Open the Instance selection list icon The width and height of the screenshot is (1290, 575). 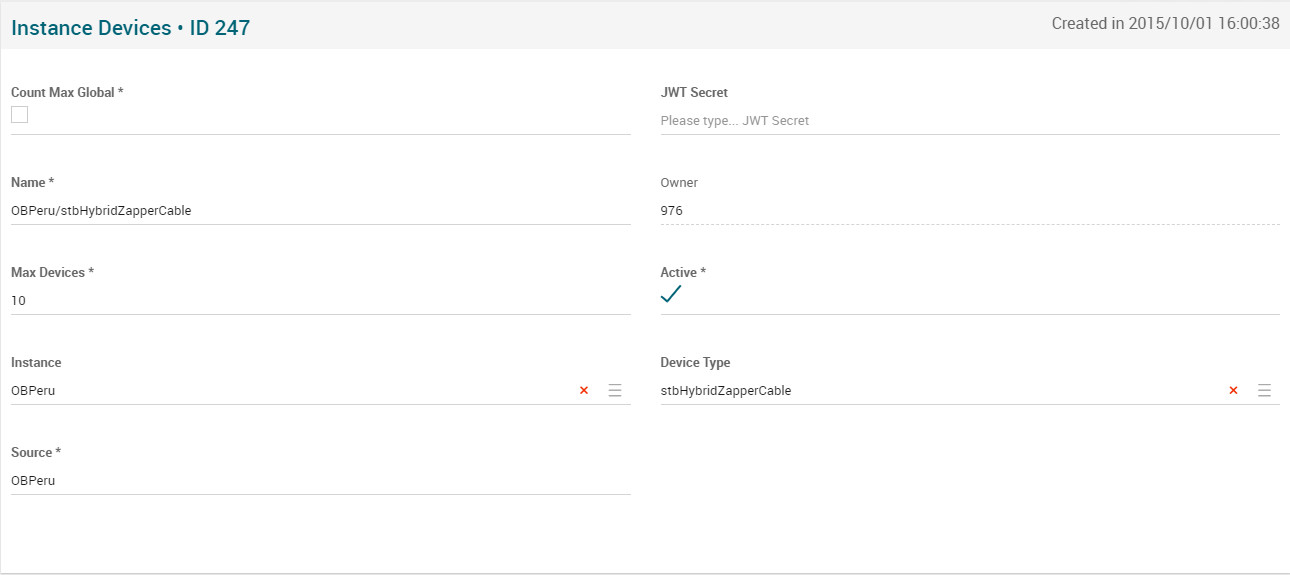coord(615,391)
